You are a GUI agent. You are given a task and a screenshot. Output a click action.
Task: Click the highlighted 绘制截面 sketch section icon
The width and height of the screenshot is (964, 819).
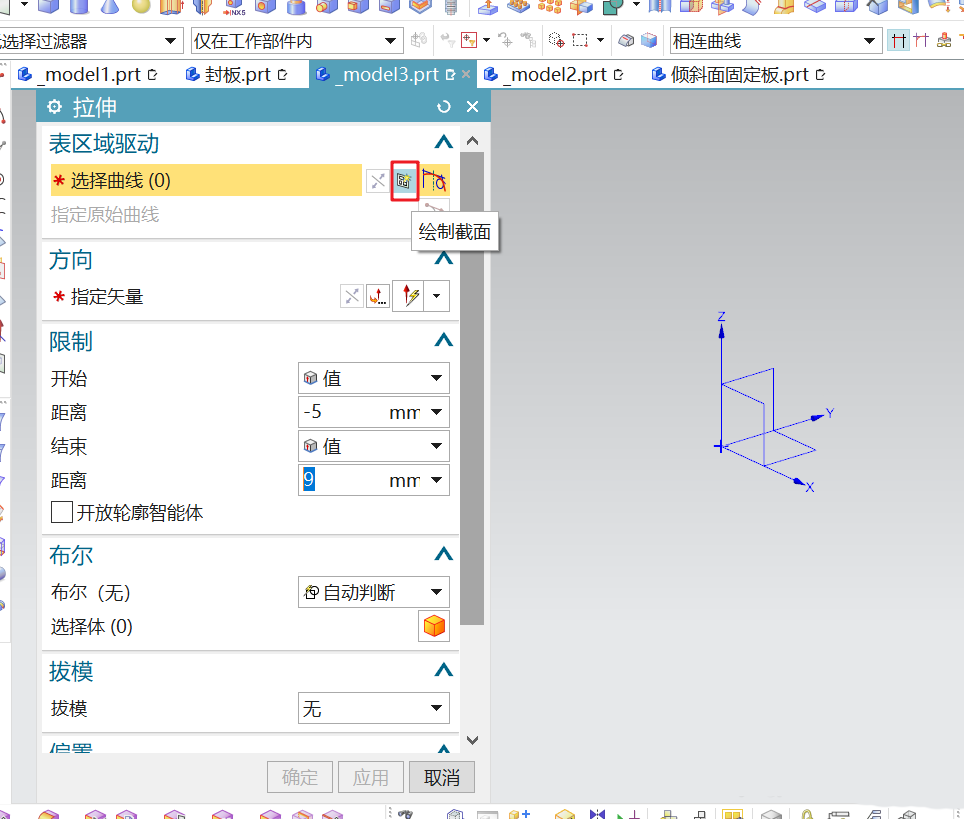(x=404, y=180)
